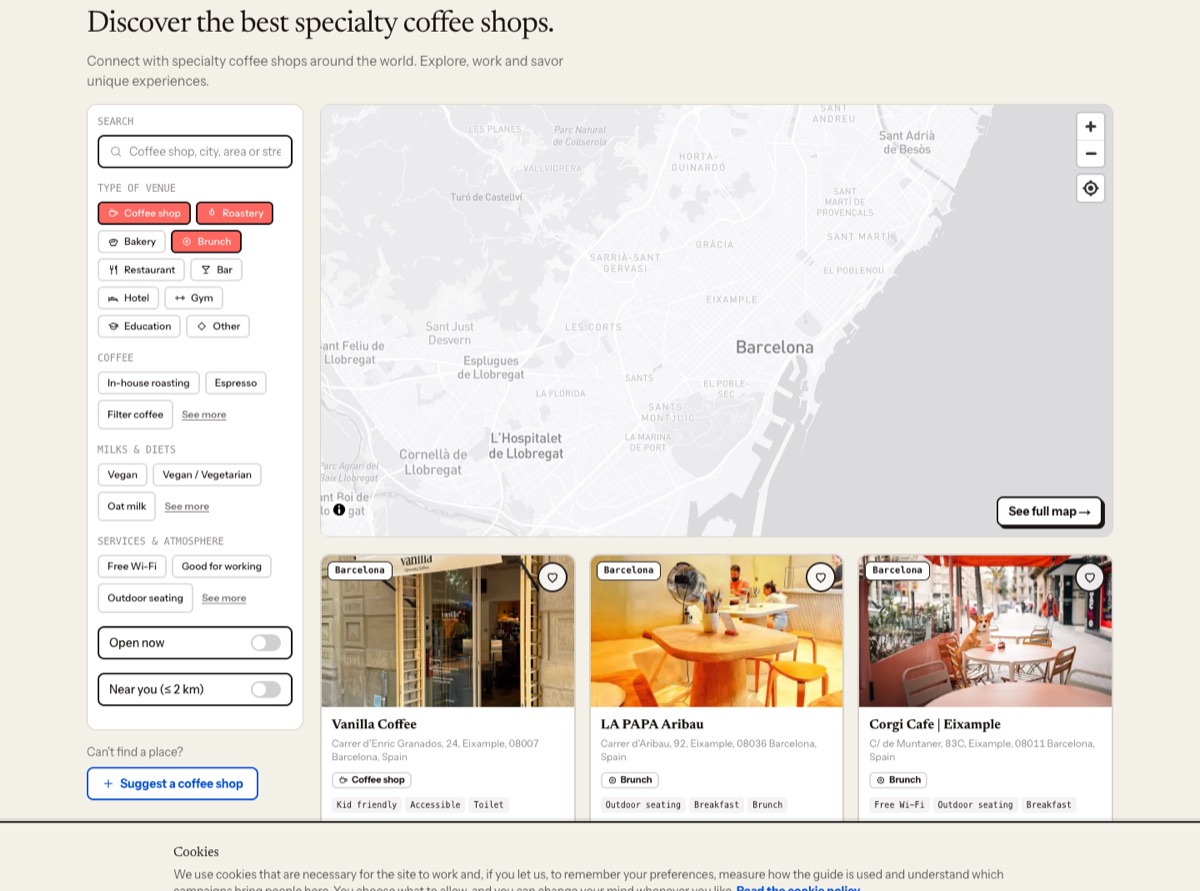Zoom out on the map
Viewport: 1200px width, 891px height.
click(x=1090, y=154)
